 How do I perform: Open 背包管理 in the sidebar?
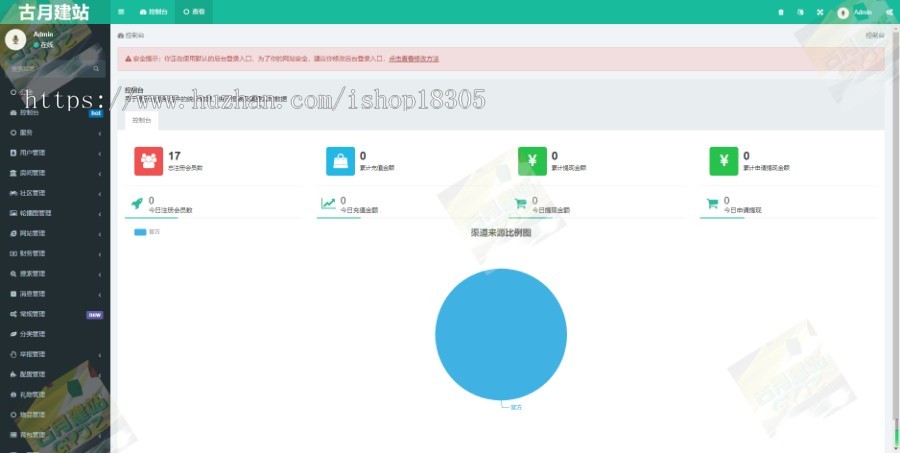coord(55,435)
